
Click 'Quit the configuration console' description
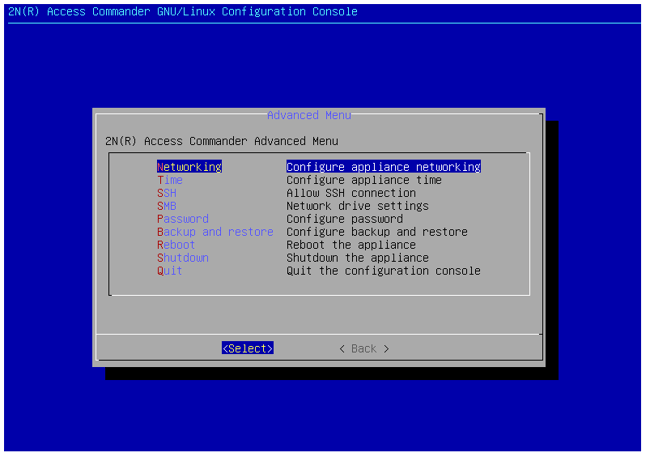coord(383,270)
